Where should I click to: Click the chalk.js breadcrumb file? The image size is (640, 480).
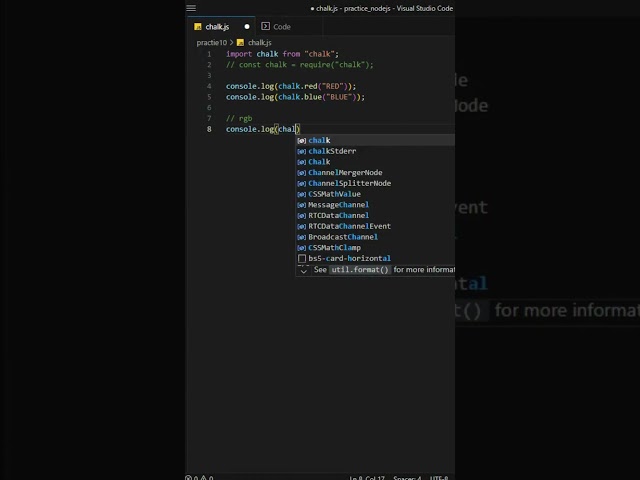tap(260, 42)
